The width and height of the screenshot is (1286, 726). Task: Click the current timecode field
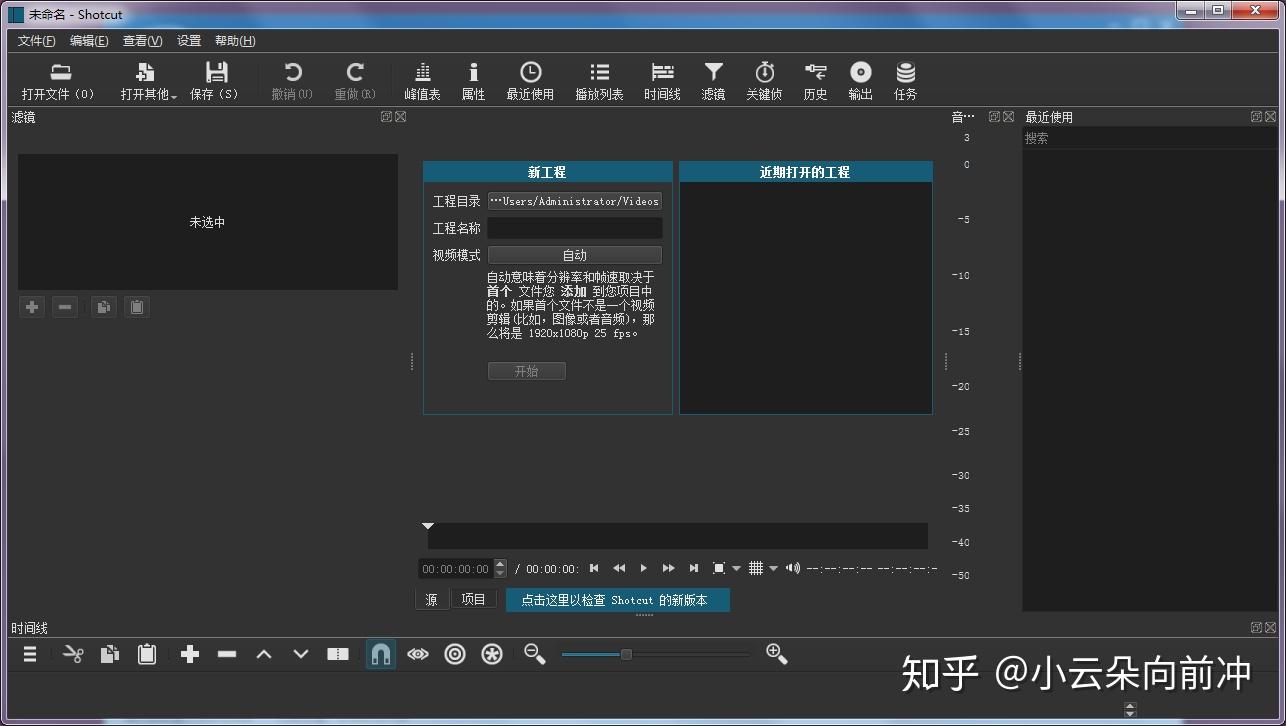tap(456, 569)
